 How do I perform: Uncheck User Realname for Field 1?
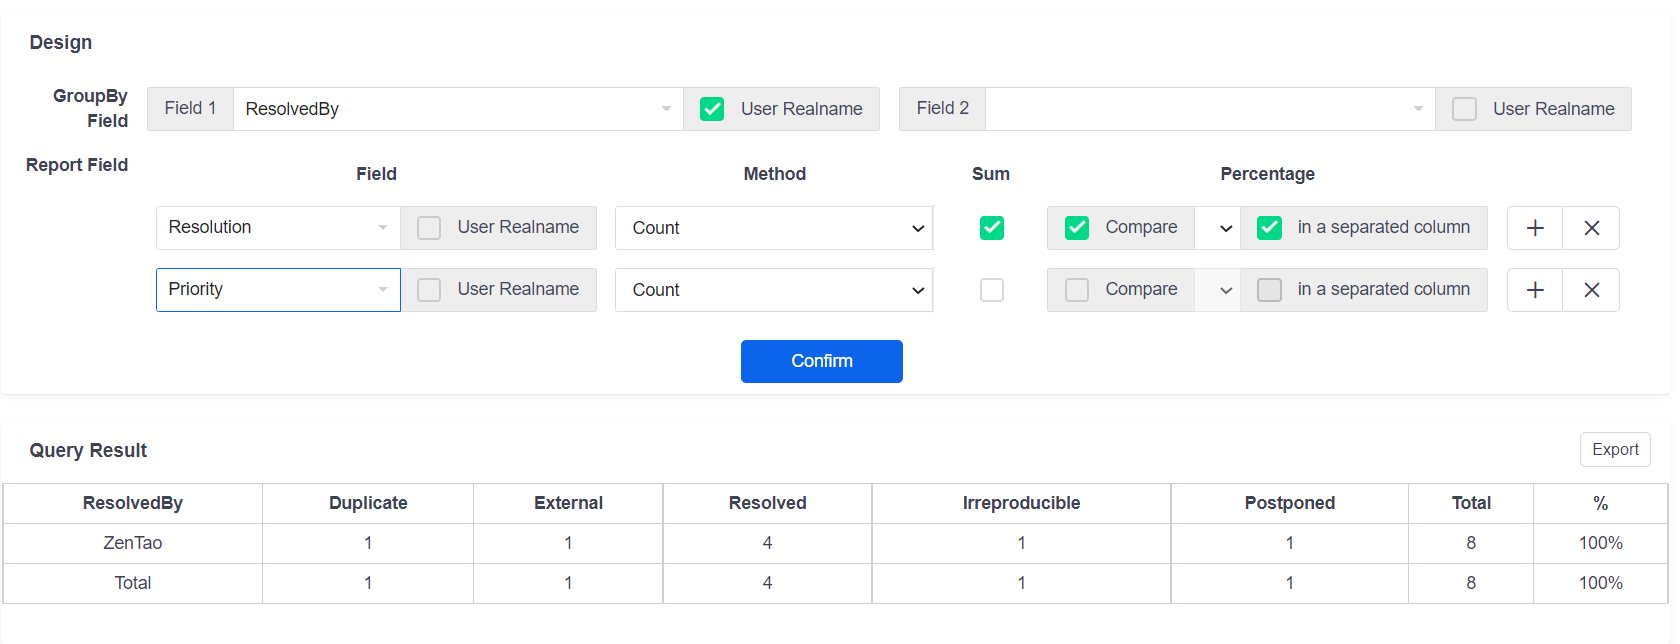[712, 109]
